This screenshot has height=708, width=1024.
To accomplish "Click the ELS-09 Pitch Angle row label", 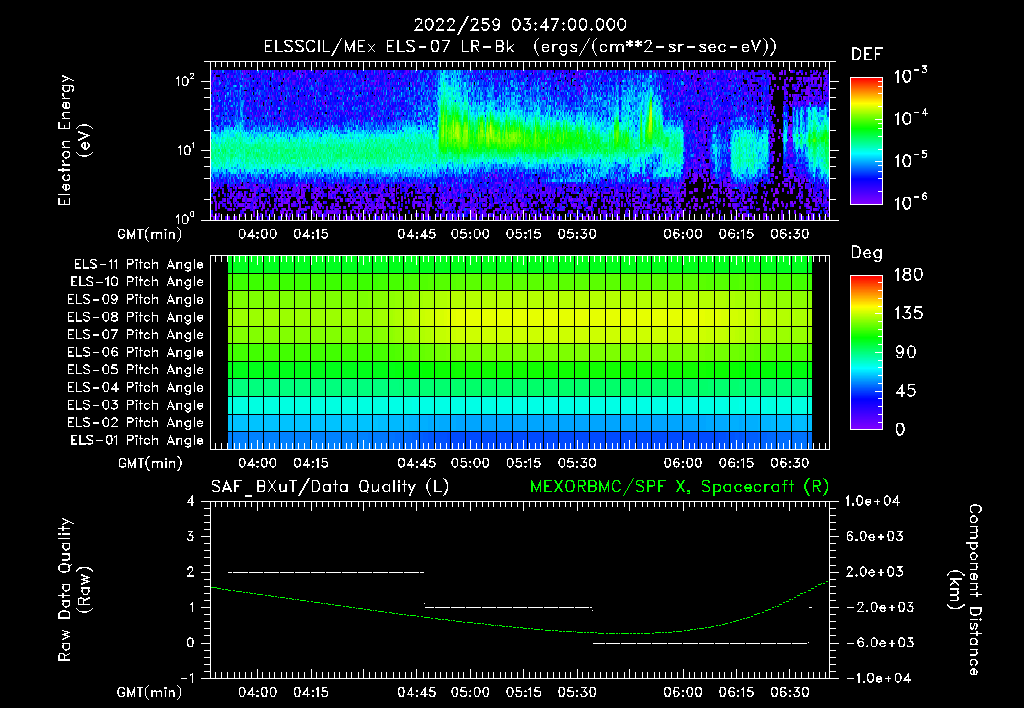I will (x=135, y=300).
